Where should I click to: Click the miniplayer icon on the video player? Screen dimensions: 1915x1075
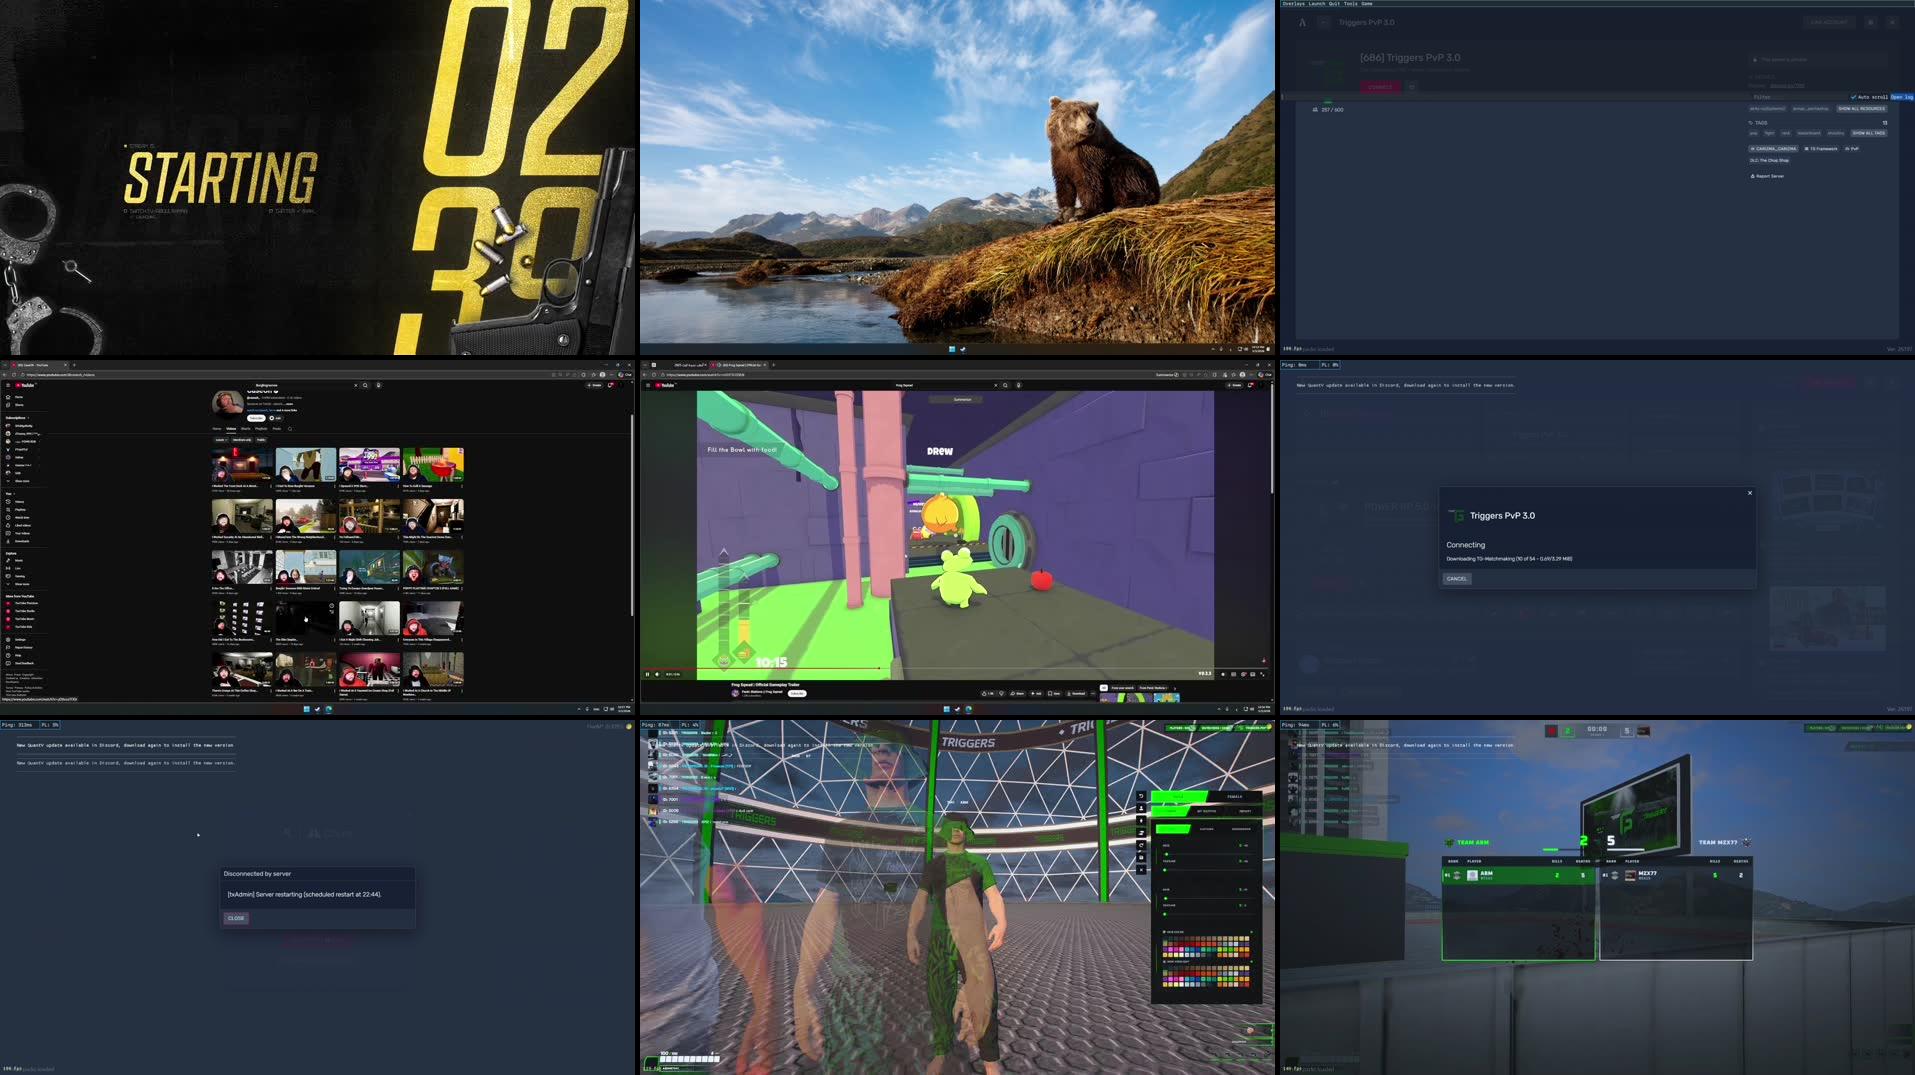click(x=1242, y=674)
